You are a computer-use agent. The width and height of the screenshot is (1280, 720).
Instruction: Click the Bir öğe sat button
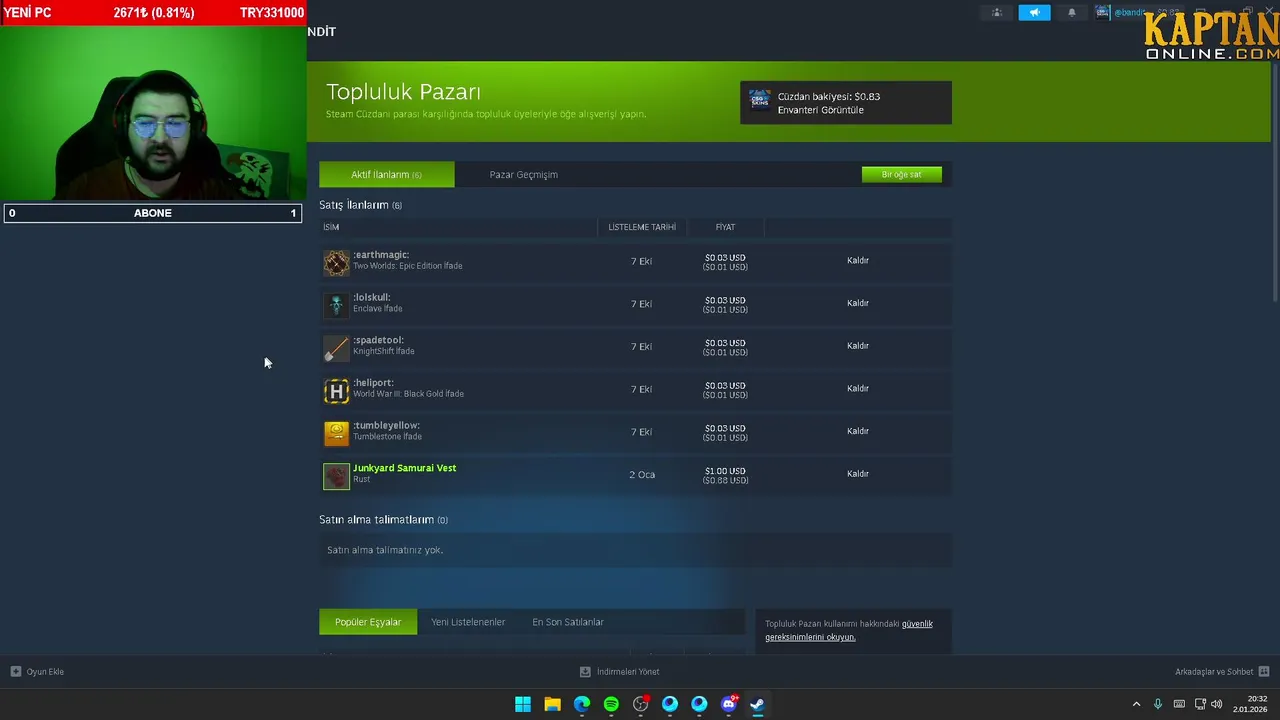(x=901, y=174)
